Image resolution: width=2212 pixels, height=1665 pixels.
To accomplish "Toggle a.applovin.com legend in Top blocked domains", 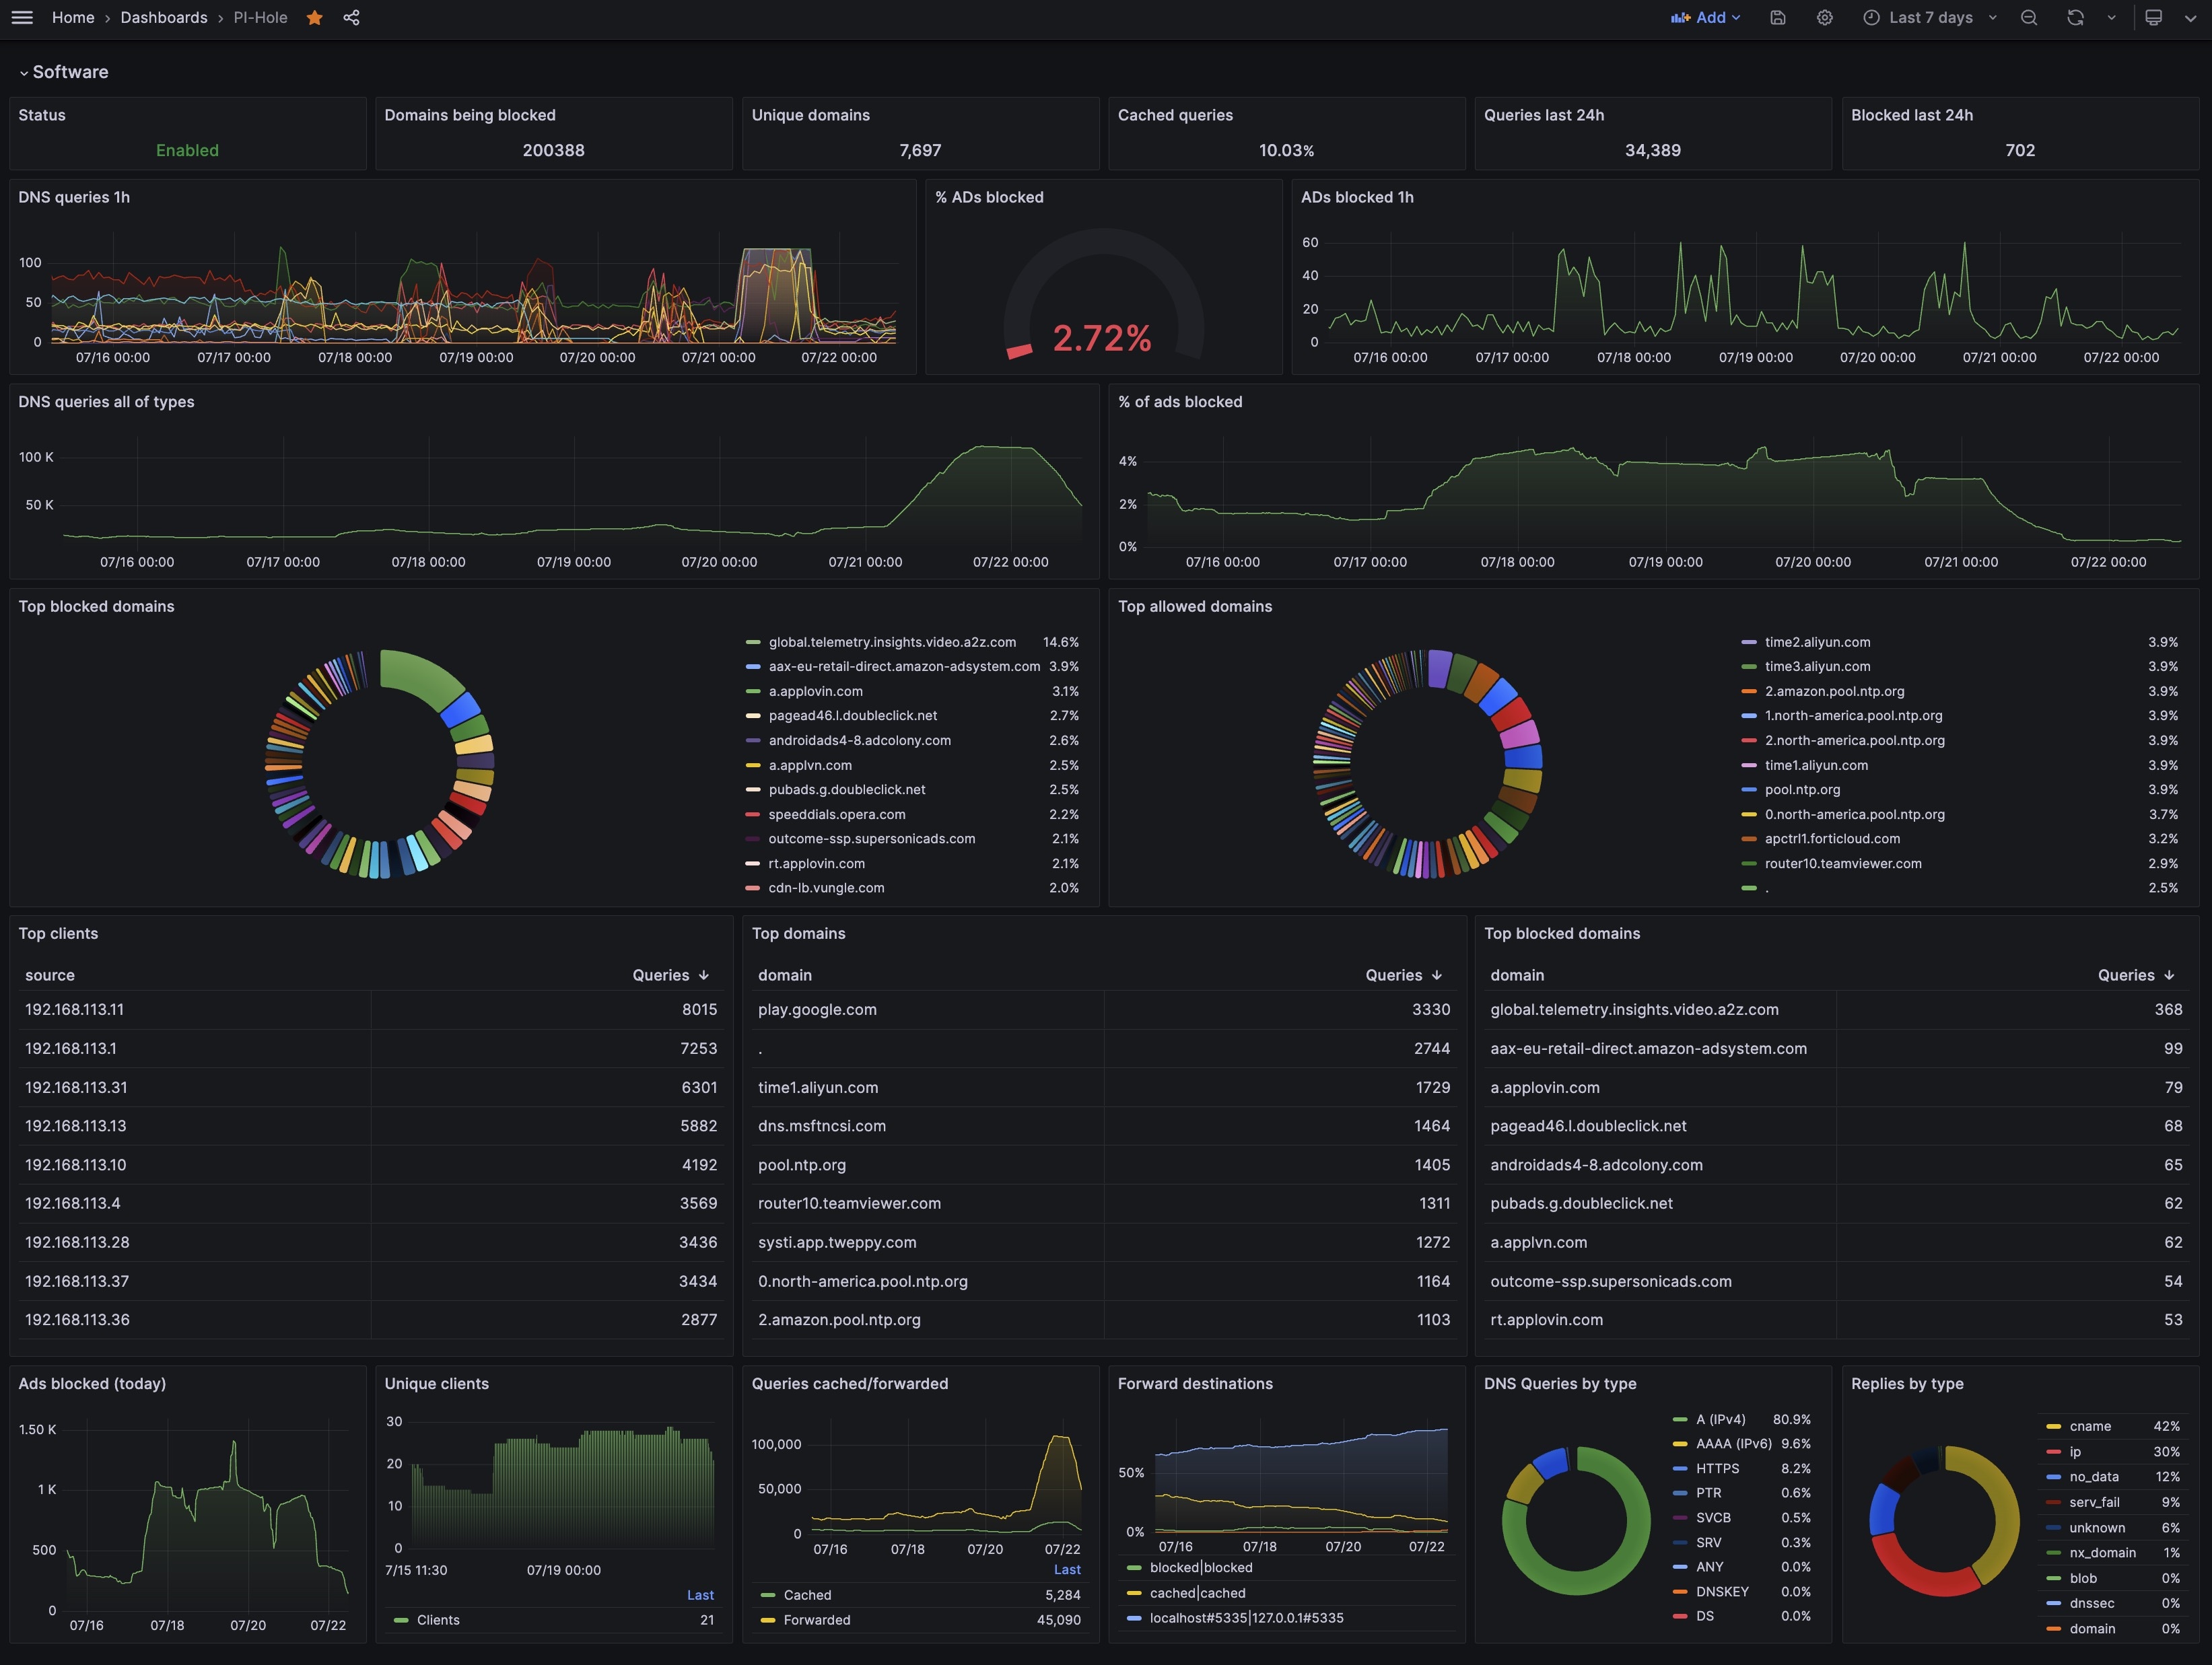I will pyautogui.click(x=815, y=691).
